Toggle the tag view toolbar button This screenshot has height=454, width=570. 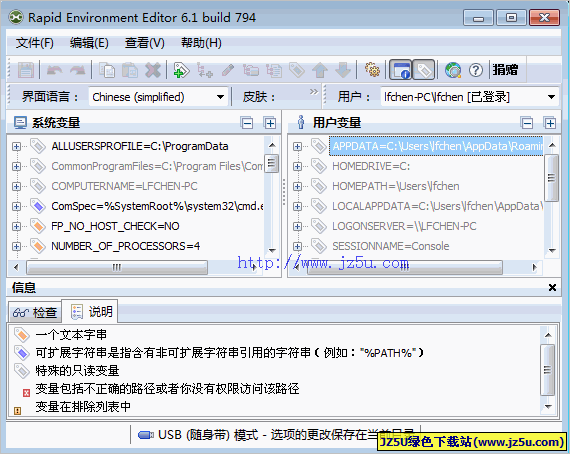pyautogui.click(x=424, y=70)
